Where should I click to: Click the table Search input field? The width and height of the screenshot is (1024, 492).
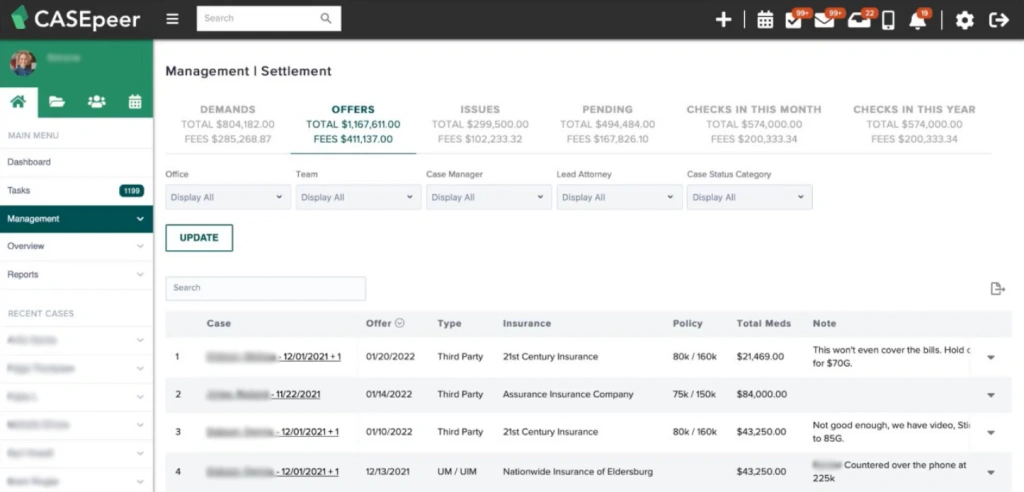pos(266,288)
